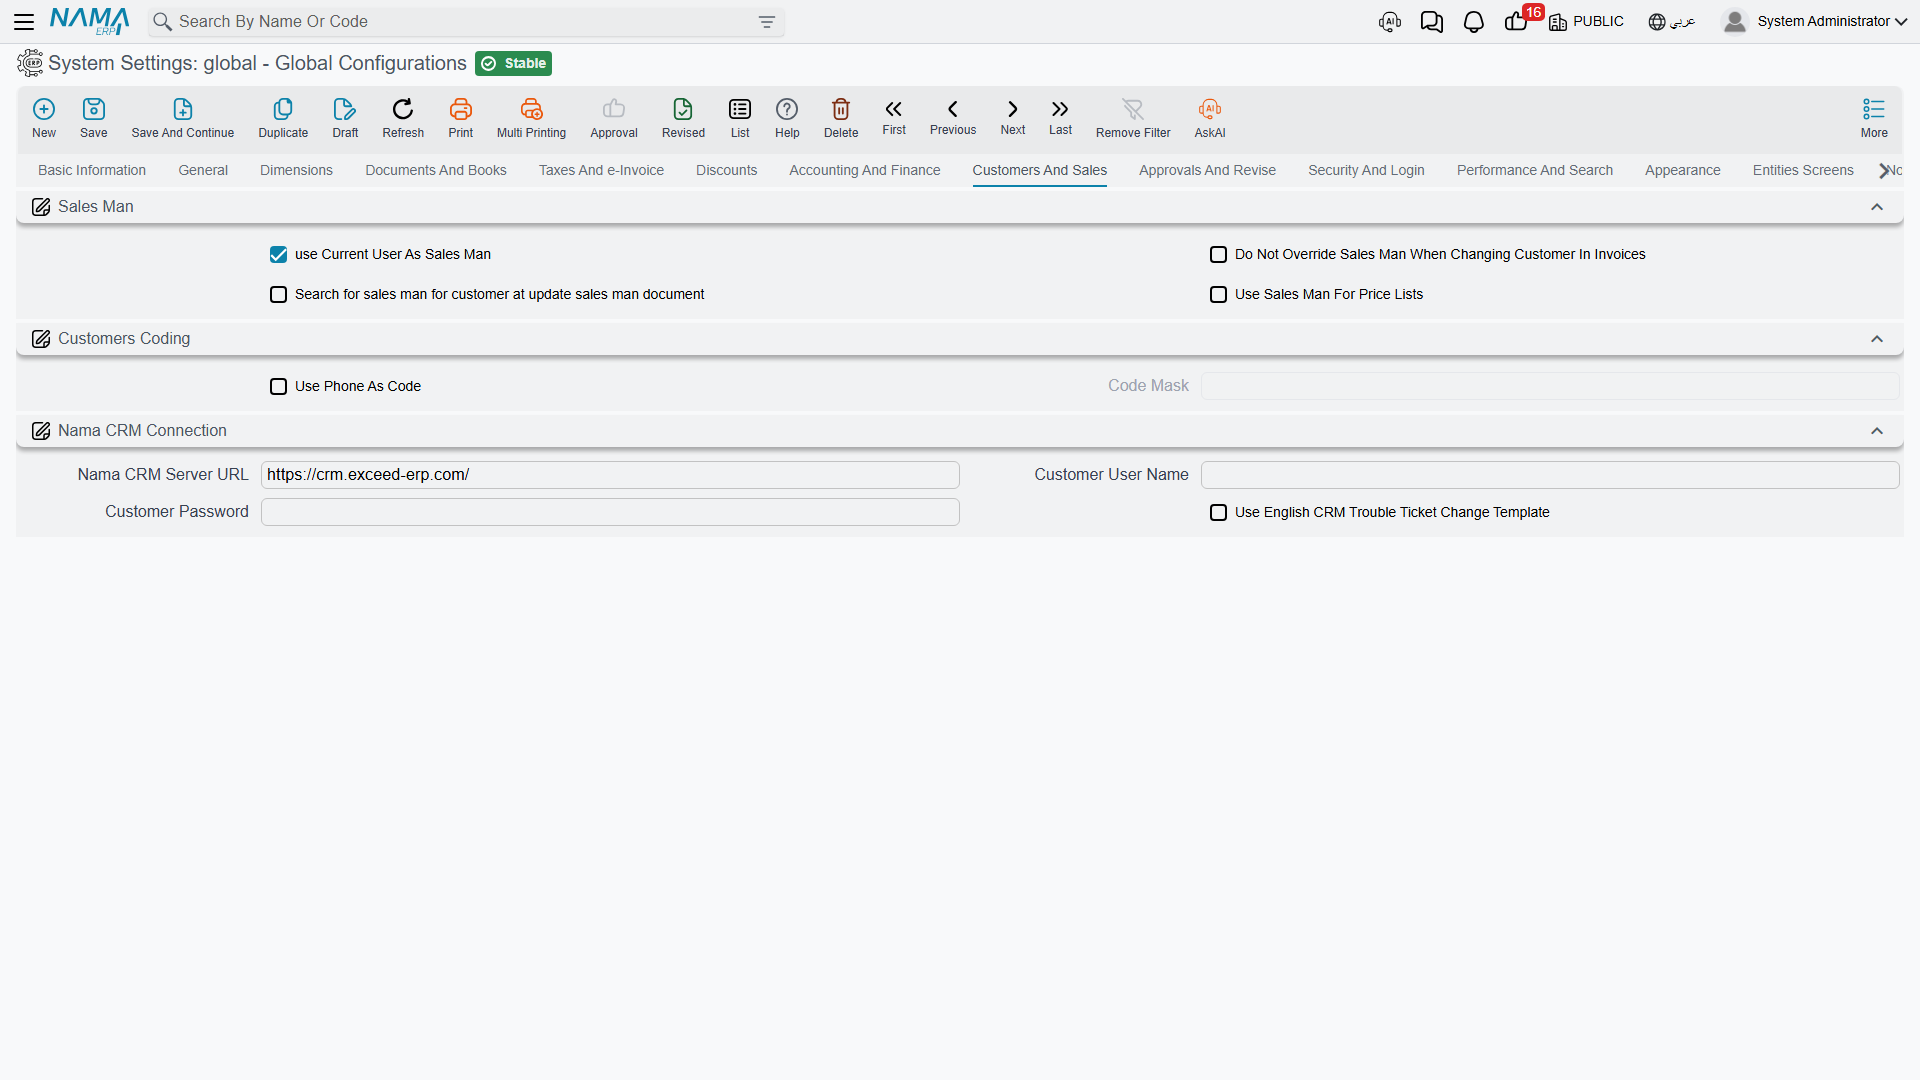Screen dimensions: 1920x1080
Task: Click the Duplicate toolbar icon
Action: 283,109
